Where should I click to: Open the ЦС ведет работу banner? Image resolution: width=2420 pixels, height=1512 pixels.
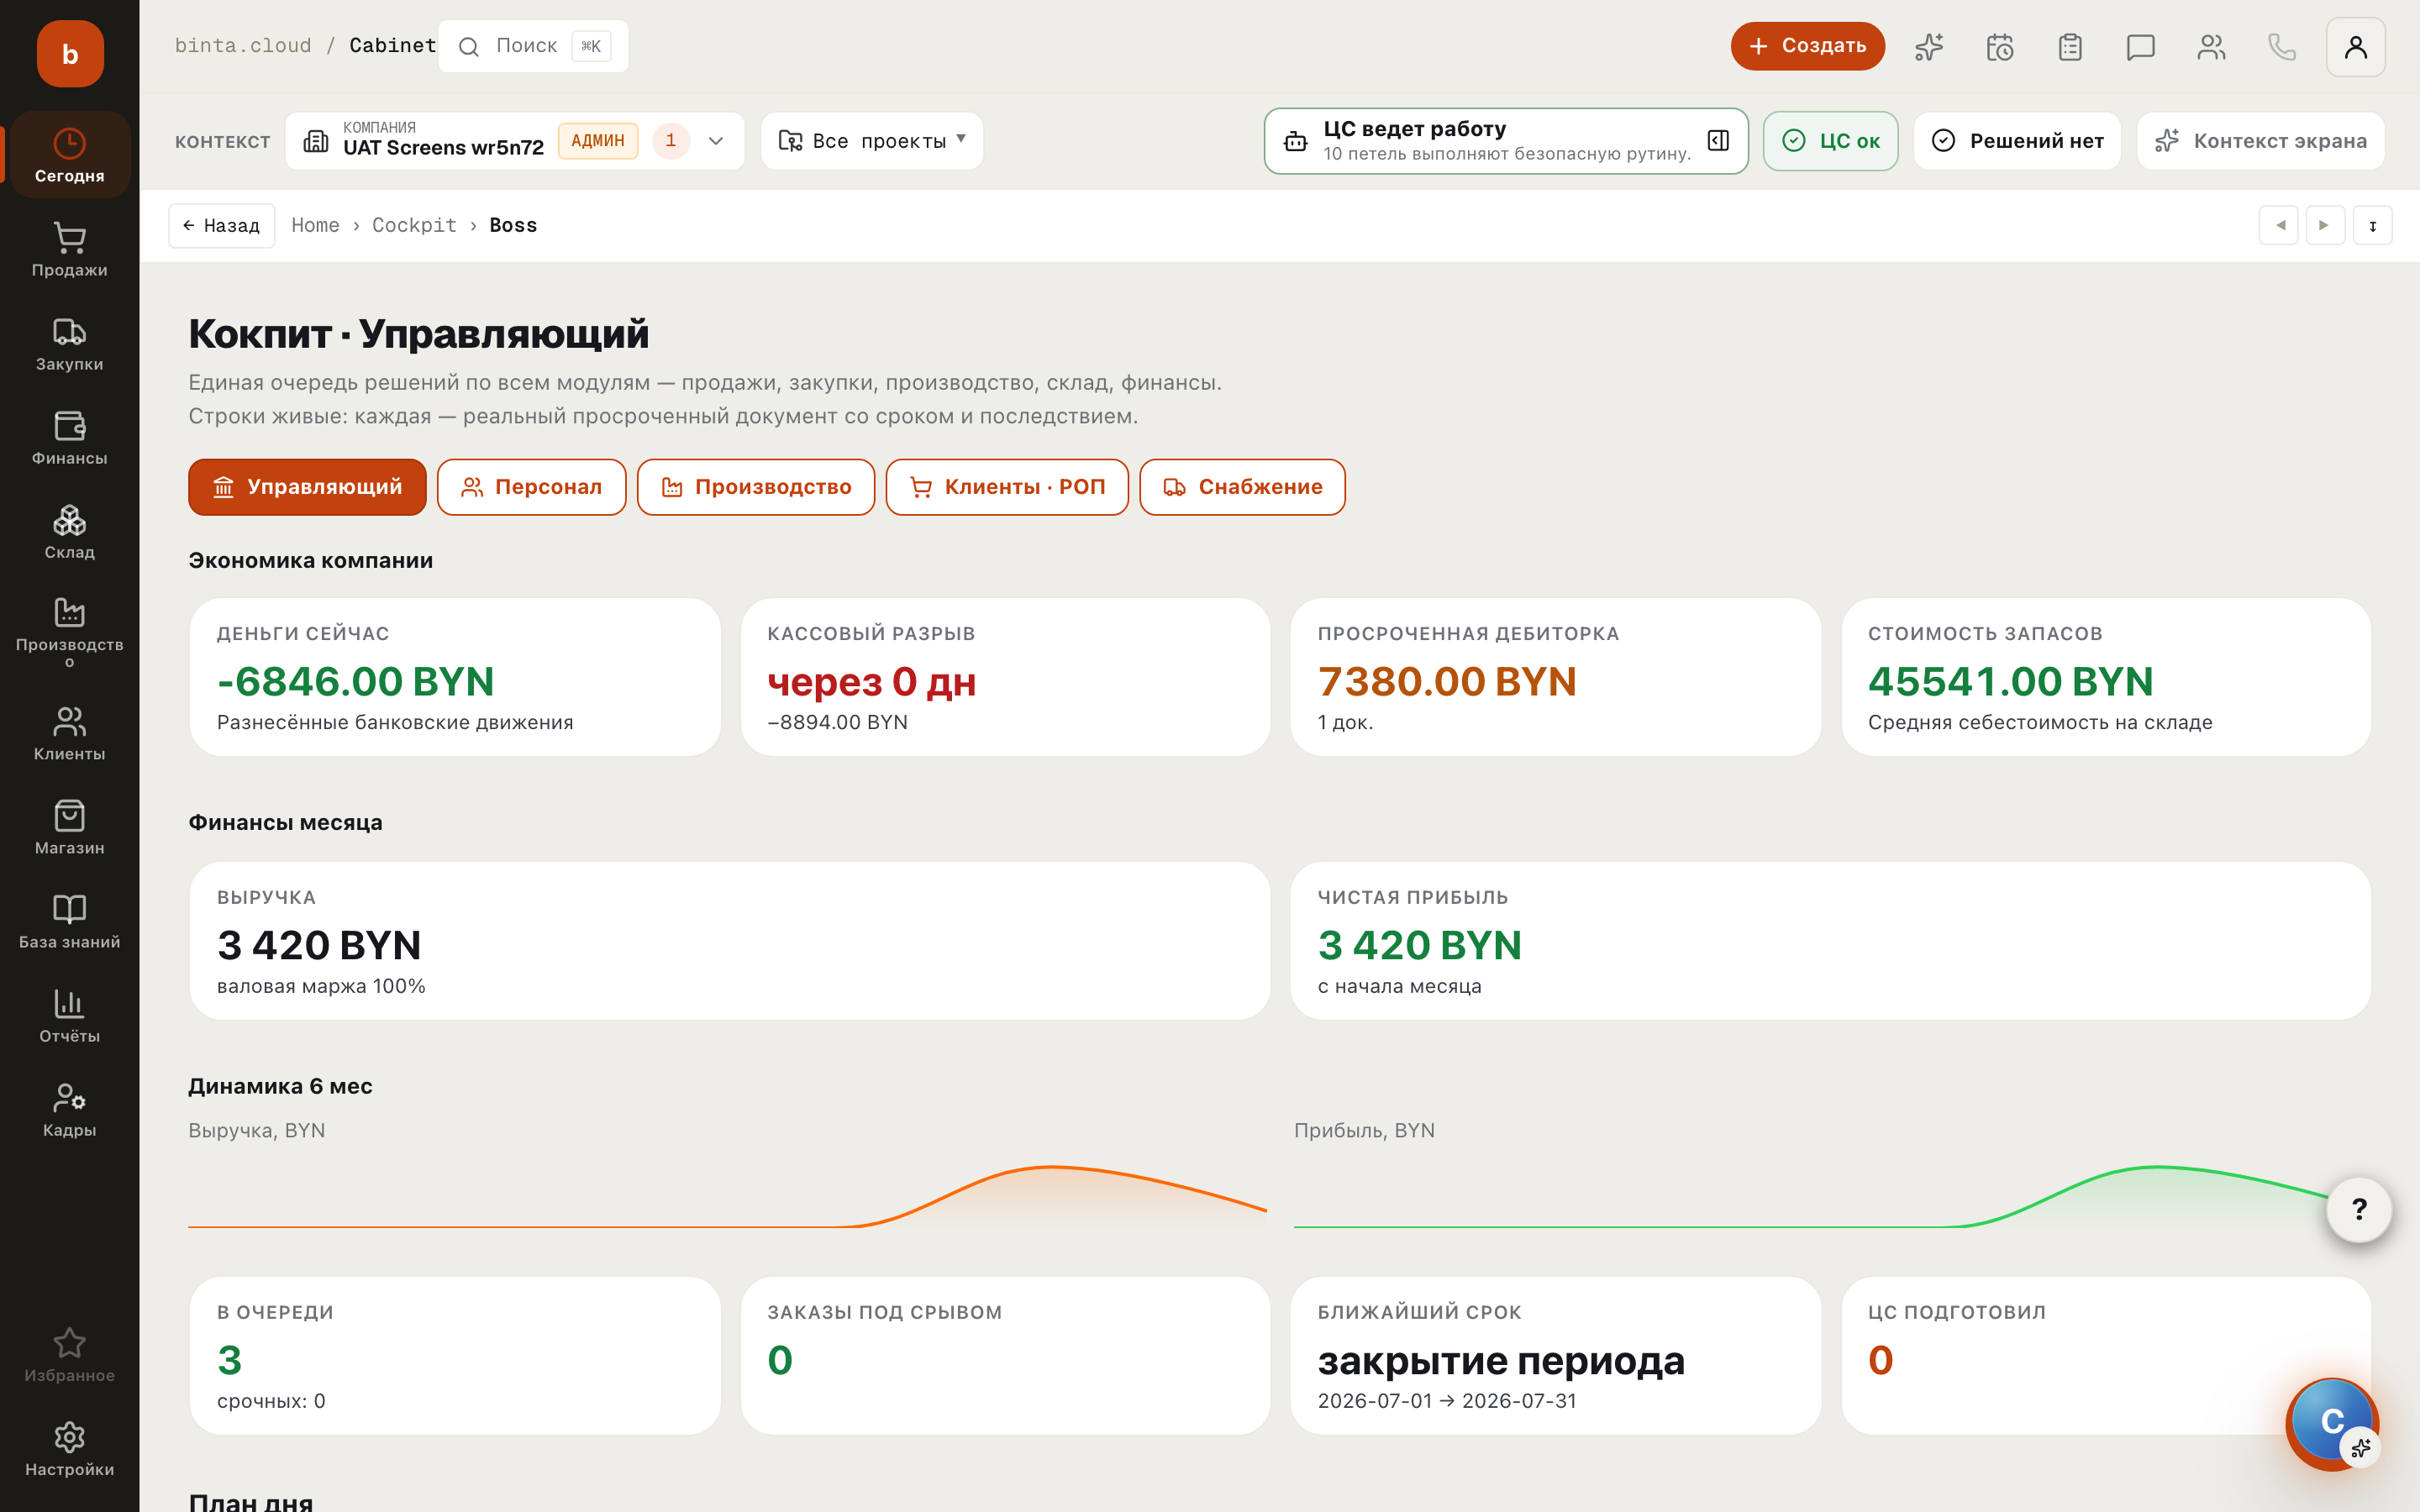pyautogui.click(x=1505, y=141)
